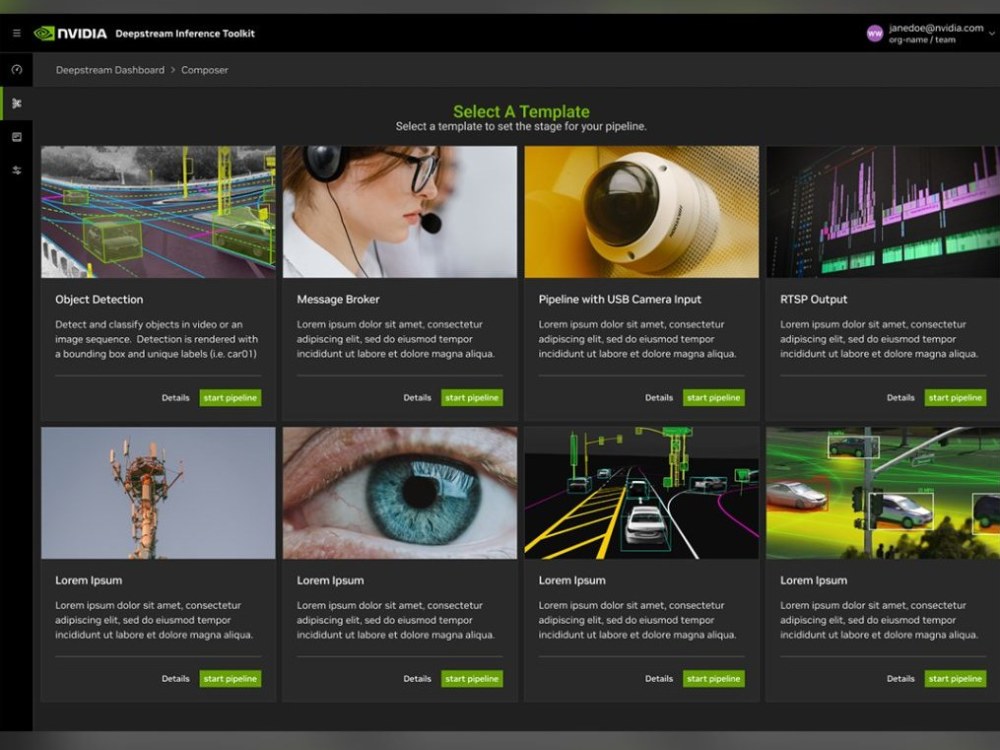Start pipeline for Object Detection
Image resolution: width=1000 pixels, height=750 pixels.
pos(230,398)
